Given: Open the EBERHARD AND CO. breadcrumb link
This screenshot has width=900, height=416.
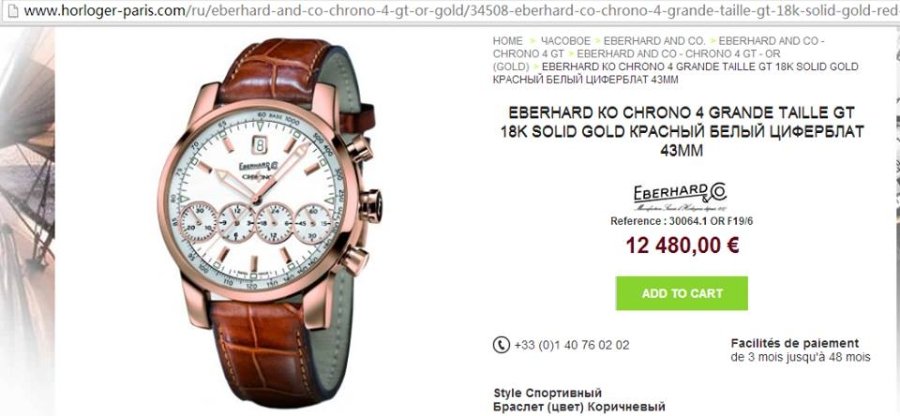Looking at the screenshot, I should (654, 41).
